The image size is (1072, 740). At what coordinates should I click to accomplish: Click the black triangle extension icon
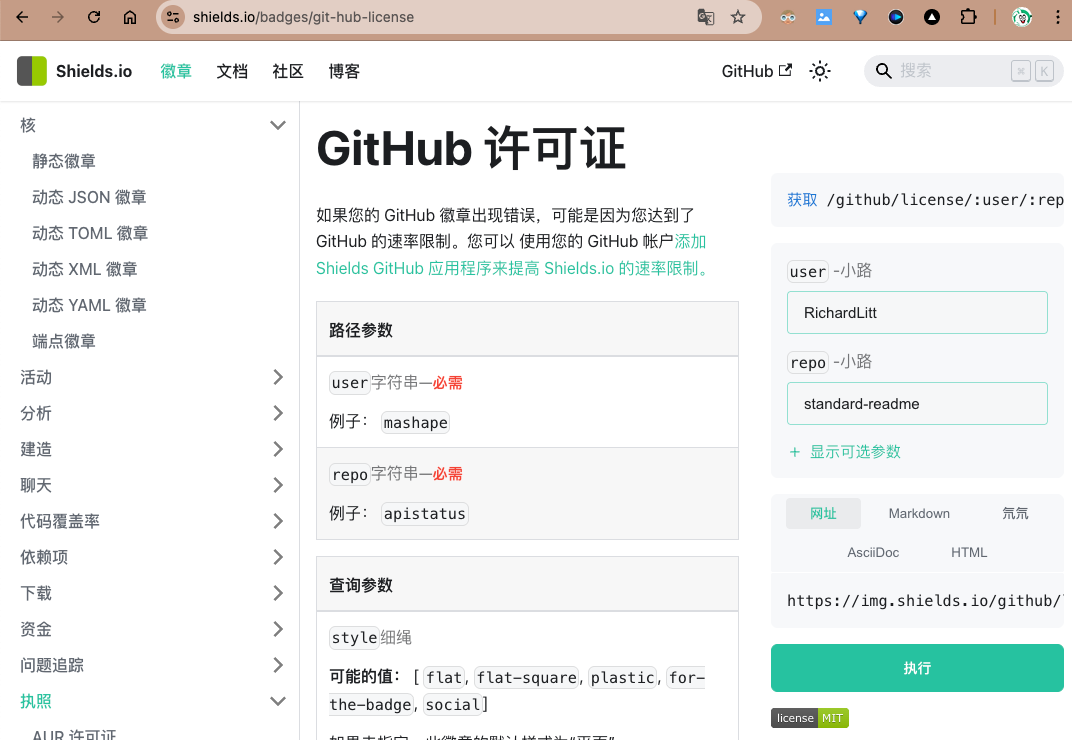pyautogui.click(x=932, y=17)
